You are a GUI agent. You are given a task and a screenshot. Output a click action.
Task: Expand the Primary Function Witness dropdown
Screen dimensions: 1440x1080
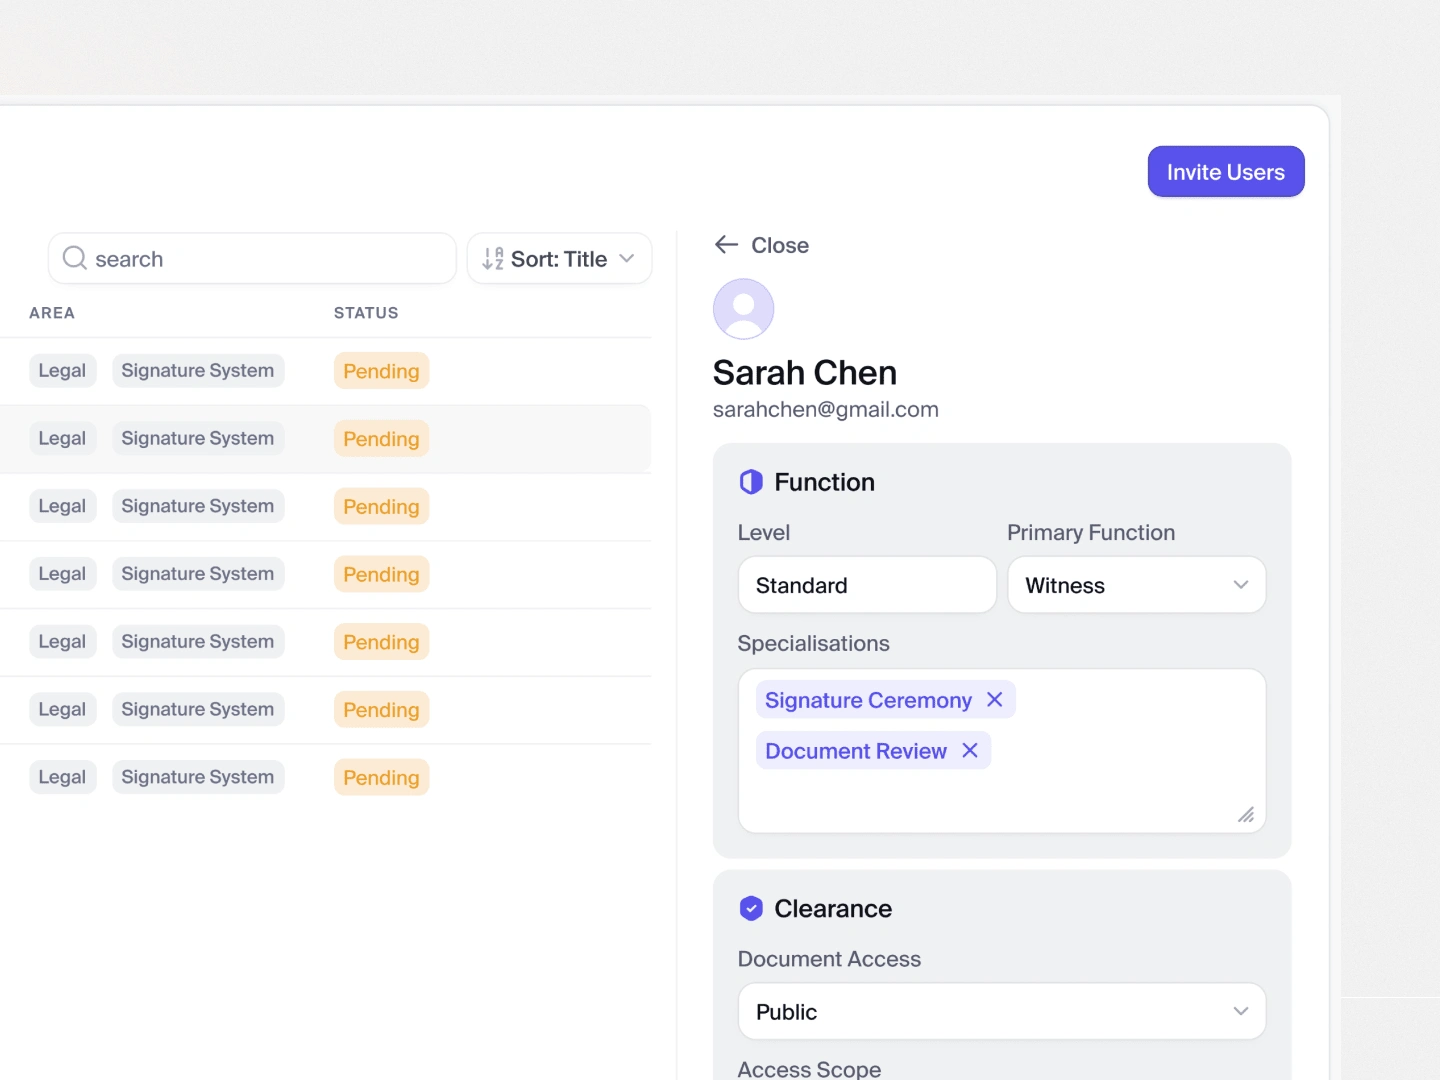[1136, 585]
